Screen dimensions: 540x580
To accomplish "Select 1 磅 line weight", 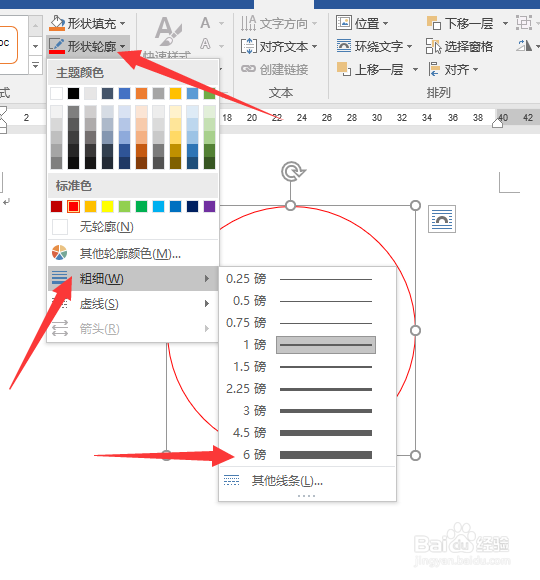I will pos(307,345).
